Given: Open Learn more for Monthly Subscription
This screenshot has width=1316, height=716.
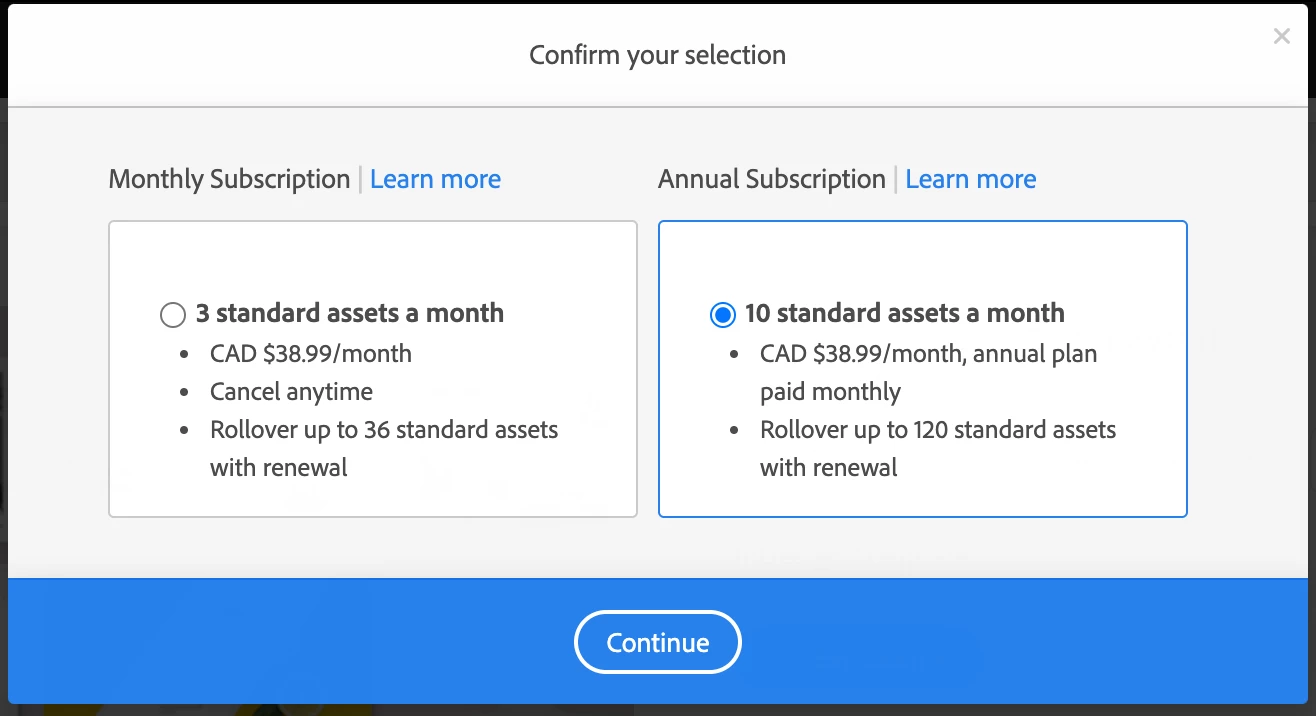Looking at the screenshot, I should tap(435, 179).
